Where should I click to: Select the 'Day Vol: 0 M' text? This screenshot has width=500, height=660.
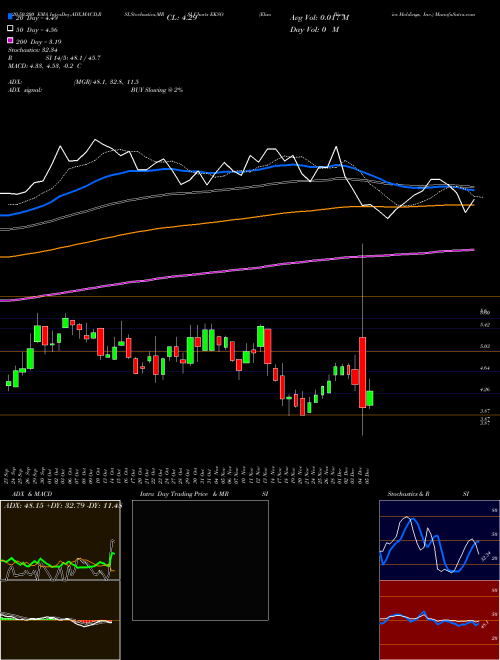tap(314, 29)
